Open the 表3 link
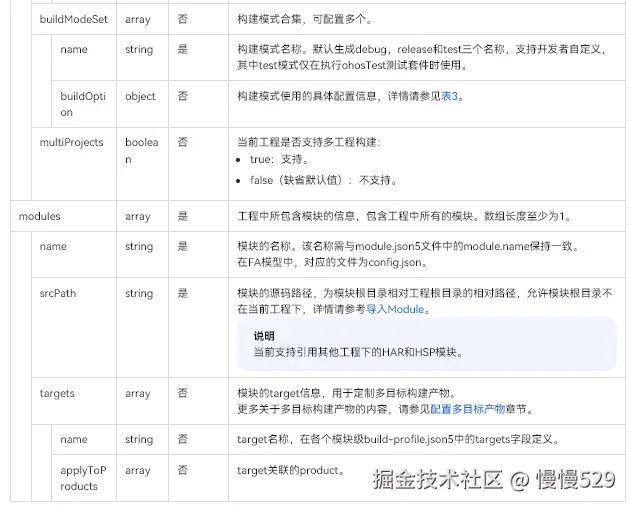631x507 pixels. [x=449, y=97]
